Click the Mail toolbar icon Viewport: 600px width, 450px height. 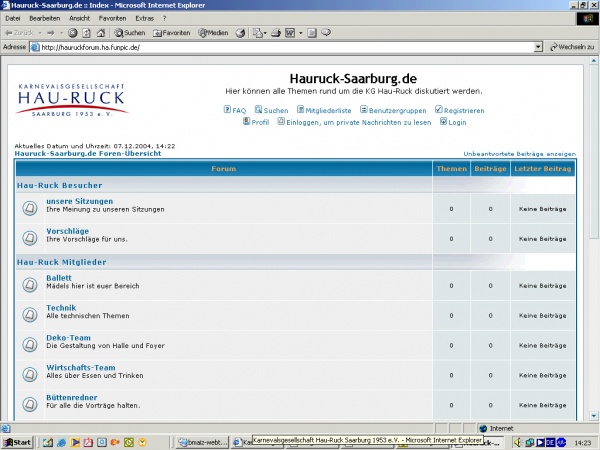258,33
